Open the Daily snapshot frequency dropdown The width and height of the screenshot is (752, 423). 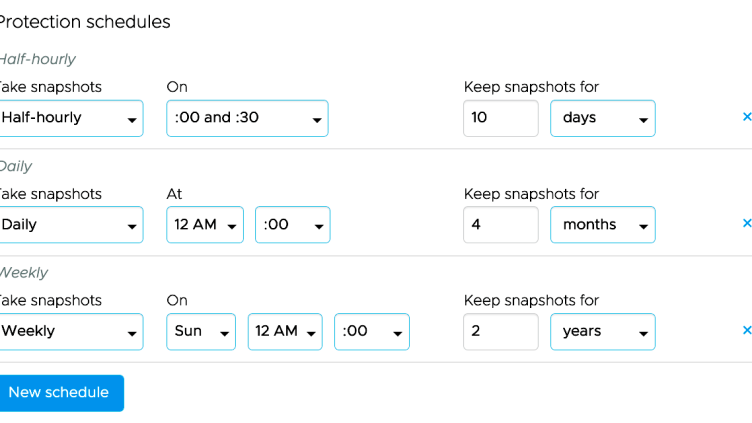(x=70, y=225)
